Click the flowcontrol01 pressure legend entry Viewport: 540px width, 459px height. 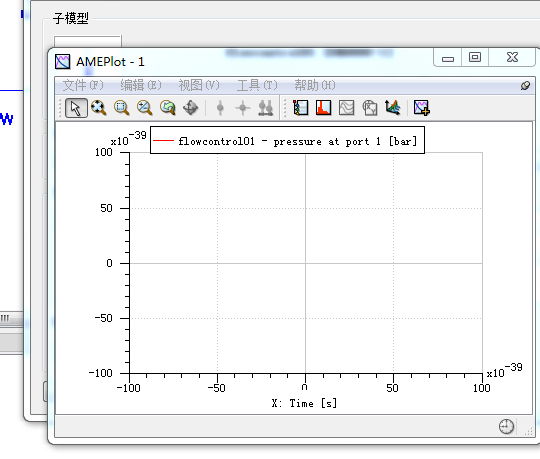pos(287,140)
